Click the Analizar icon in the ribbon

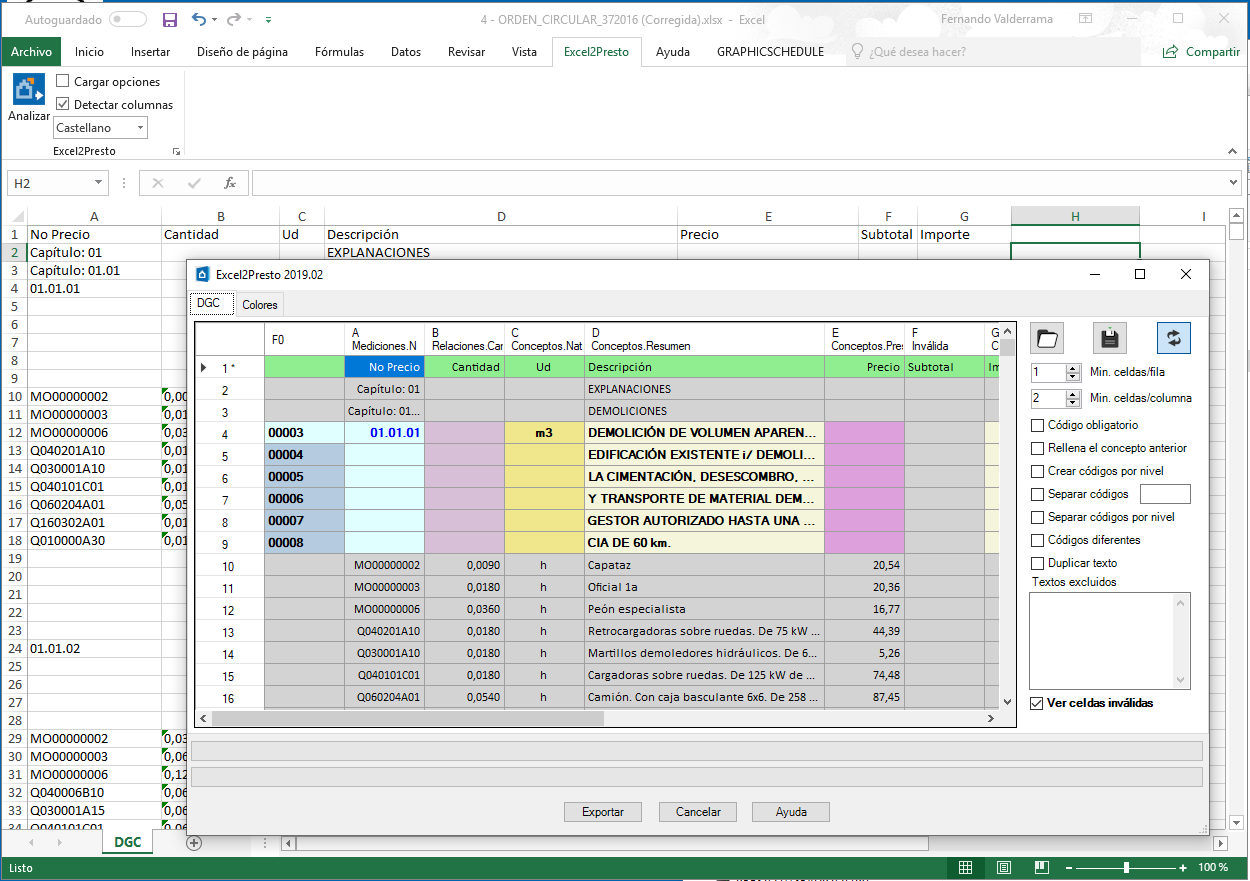pos(28,91)
